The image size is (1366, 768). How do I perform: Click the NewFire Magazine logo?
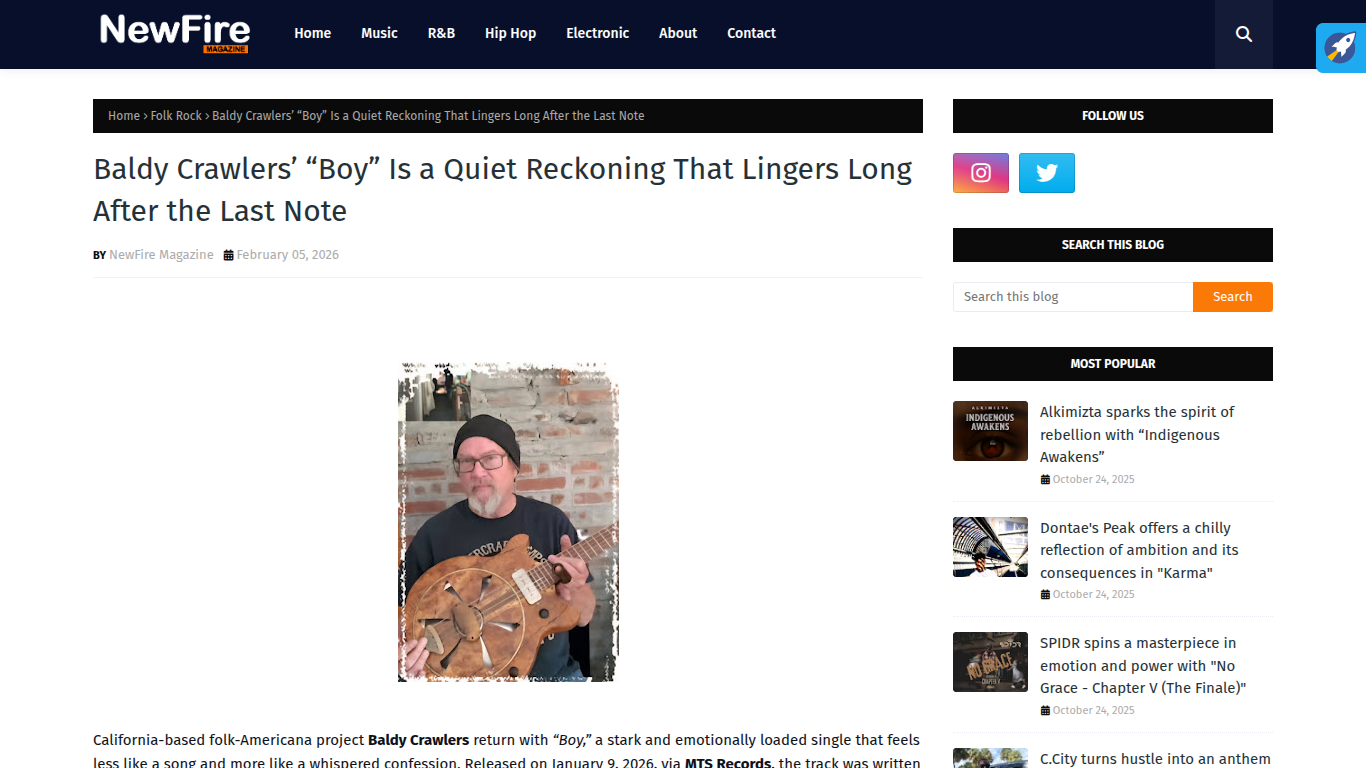(x=174, y=33)
